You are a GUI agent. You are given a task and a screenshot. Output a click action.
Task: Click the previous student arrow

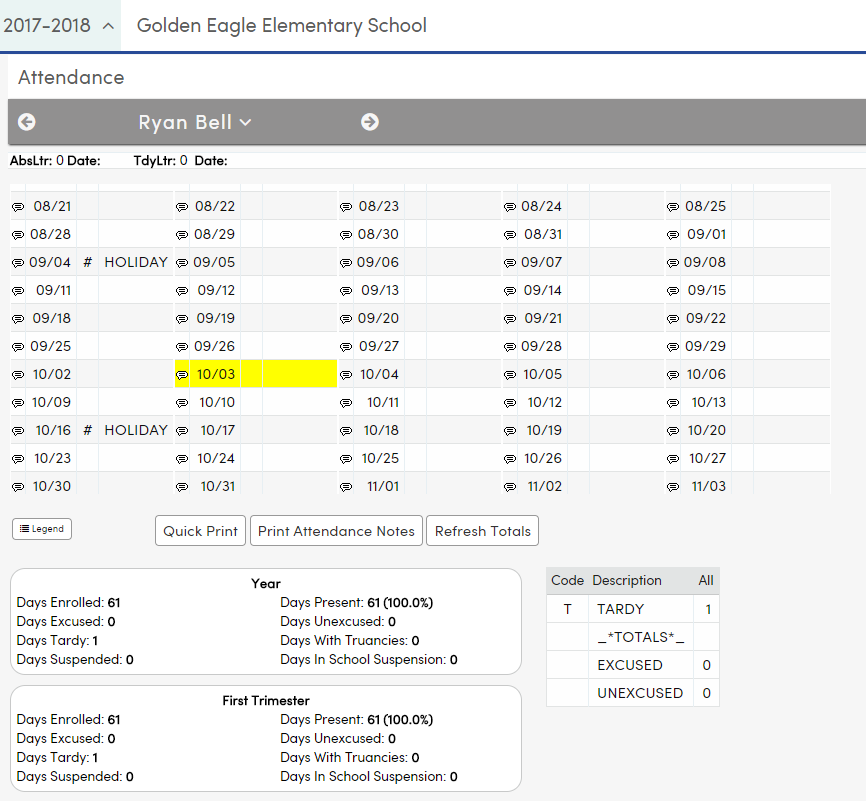click(x=26, y=122)
